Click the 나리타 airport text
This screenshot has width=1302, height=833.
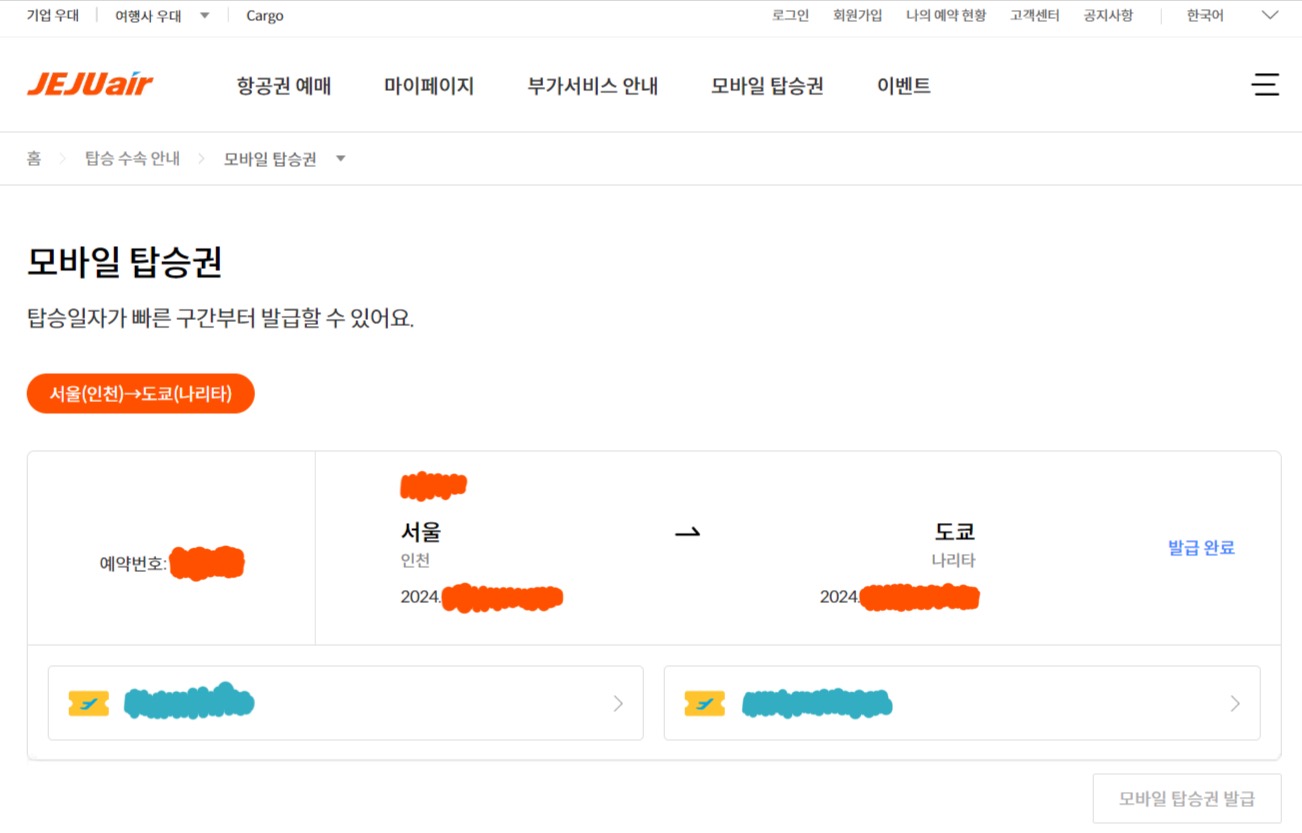tap(953, 561)
